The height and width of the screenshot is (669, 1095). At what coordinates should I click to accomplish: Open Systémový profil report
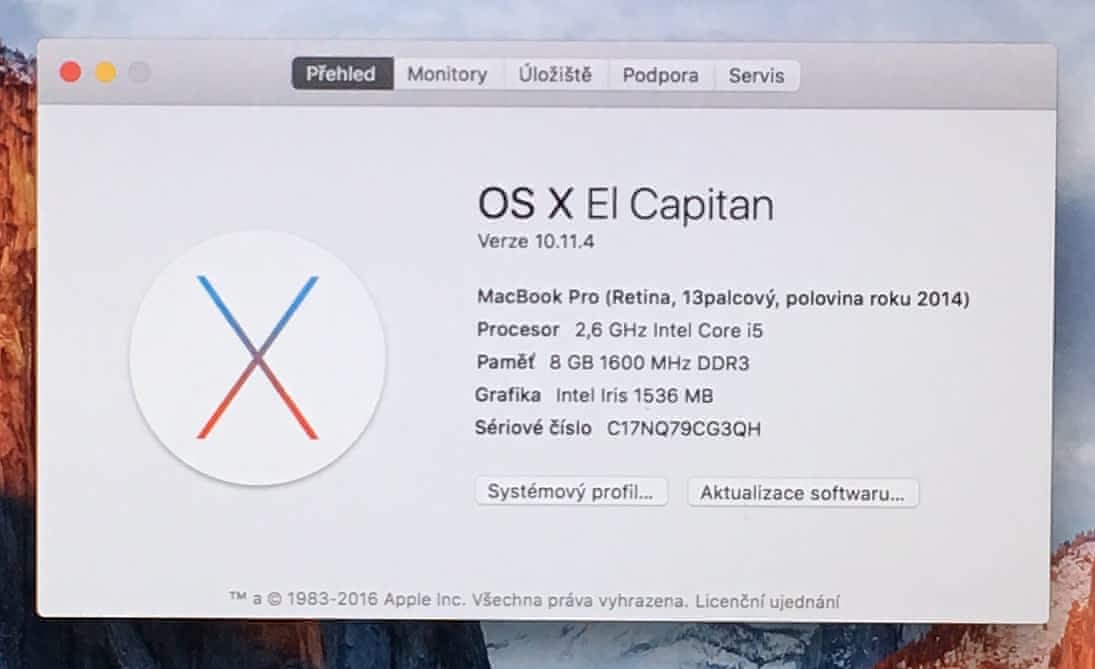[x=571, y=492]
